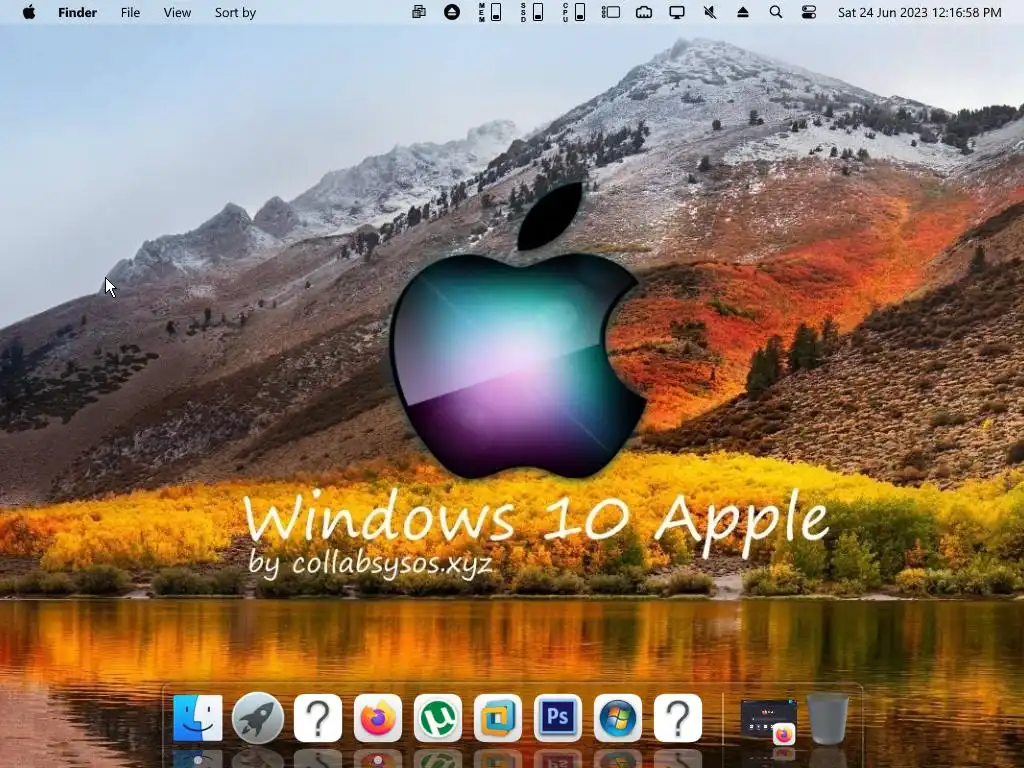Open the Trash bin in the dock
Screen dimensions: 1024x768
pos(828,719)
